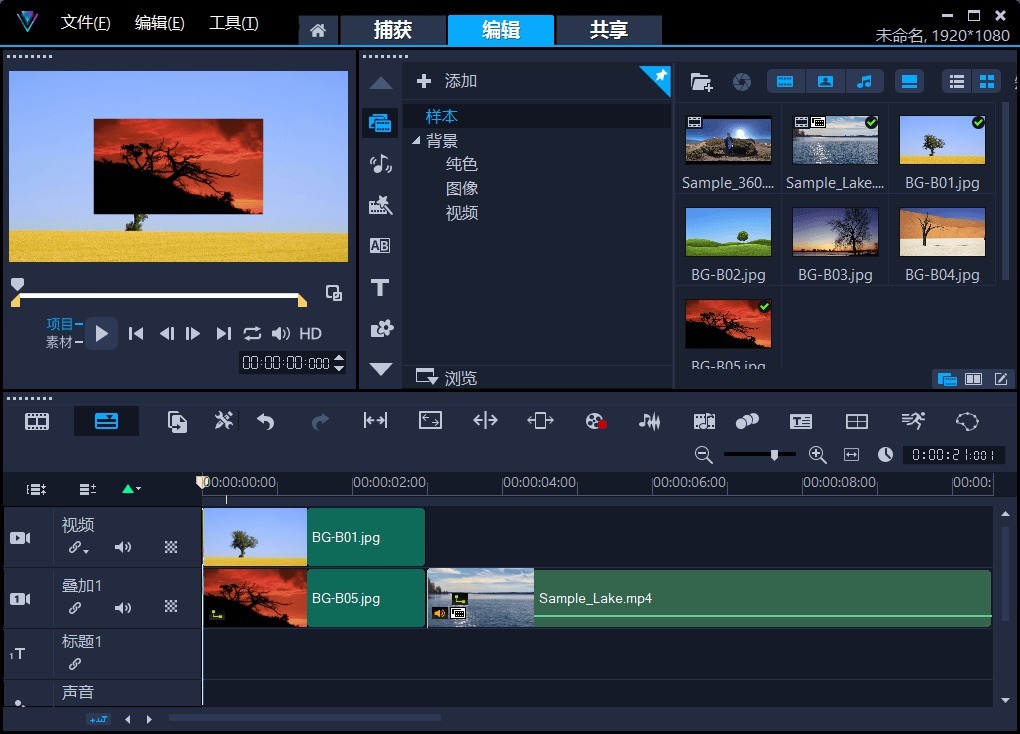Click the import media folder icon

coord(701,82)
